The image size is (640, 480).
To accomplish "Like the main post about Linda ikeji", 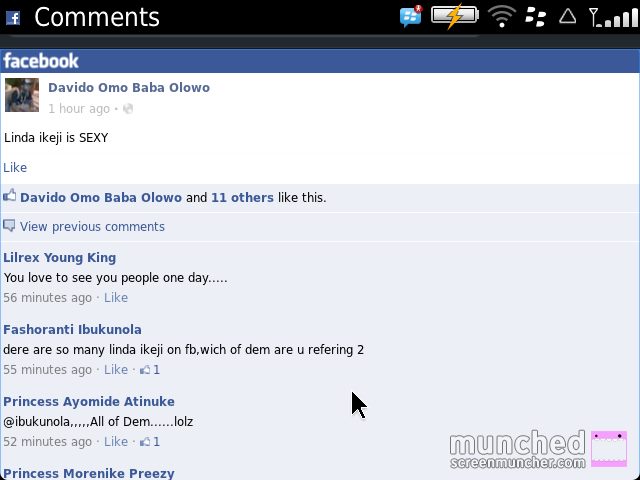I will pyautogui.click(x=15, y=167).
